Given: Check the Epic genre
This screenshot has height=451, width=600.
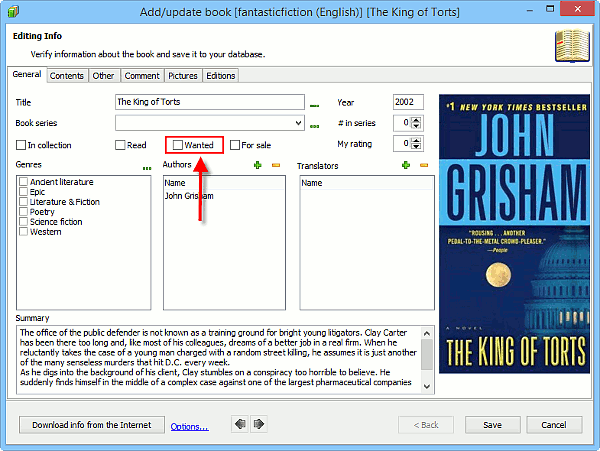Looking at the screenshot, I should (24, 192).
